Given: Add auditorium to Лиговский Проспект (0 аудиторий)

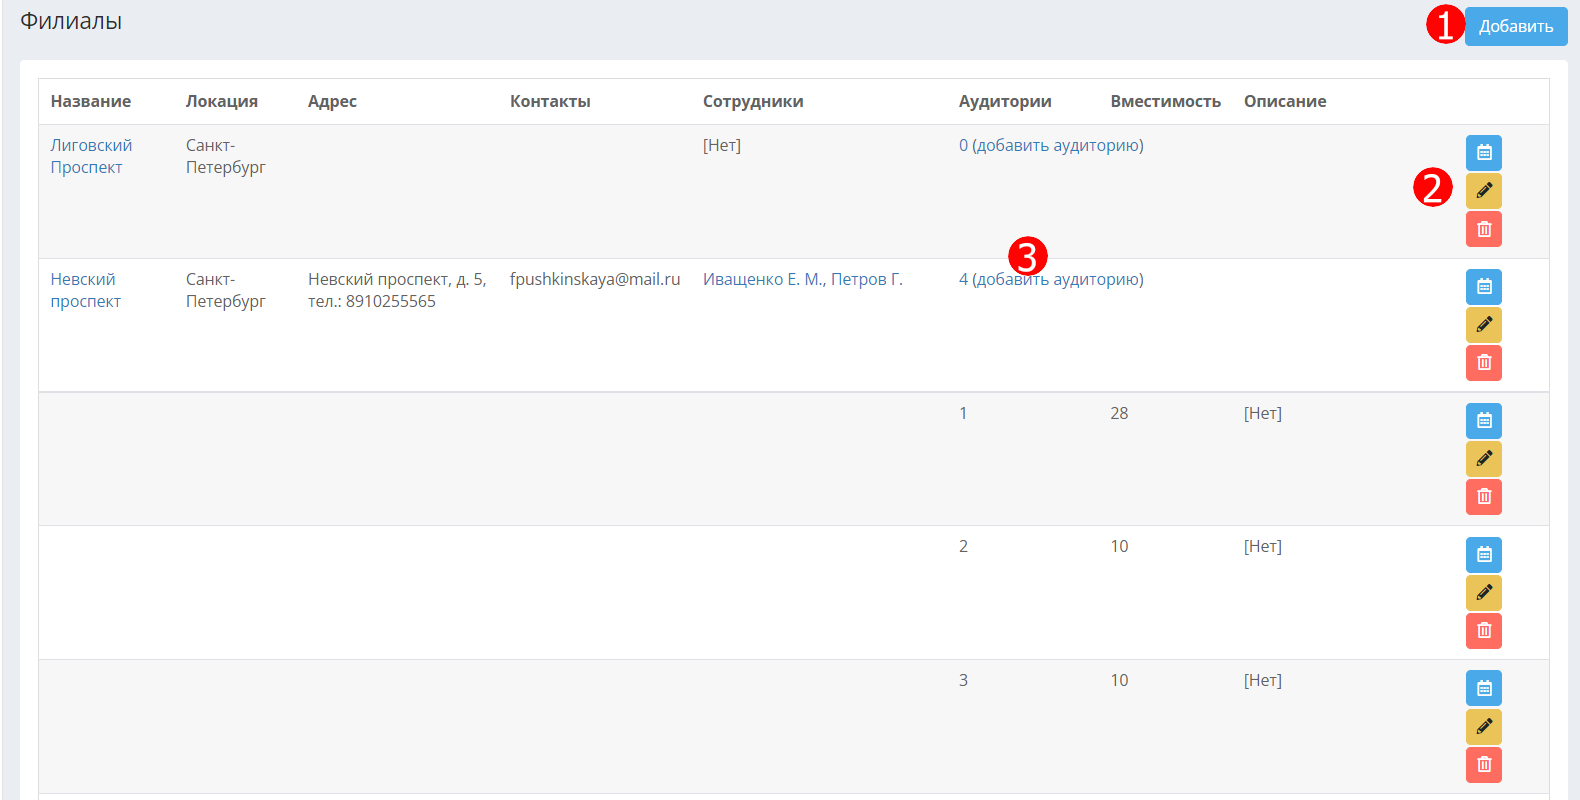Looking at the screenshot, I should [1058, 146].
